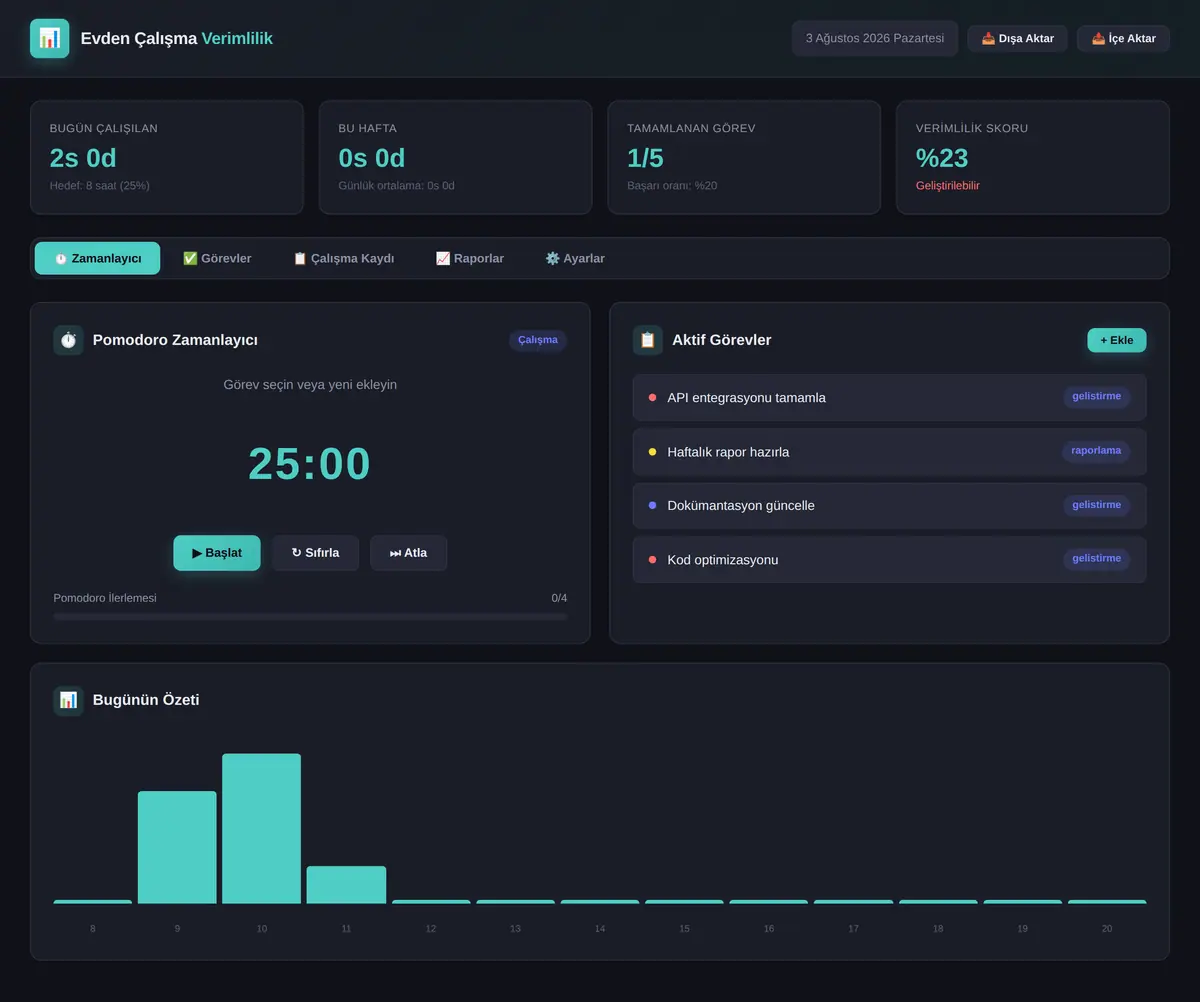Click the date 3 Ağustos 2026 Pazartesi
This screenshot has height=1002, width=1200.
(875, 39)
